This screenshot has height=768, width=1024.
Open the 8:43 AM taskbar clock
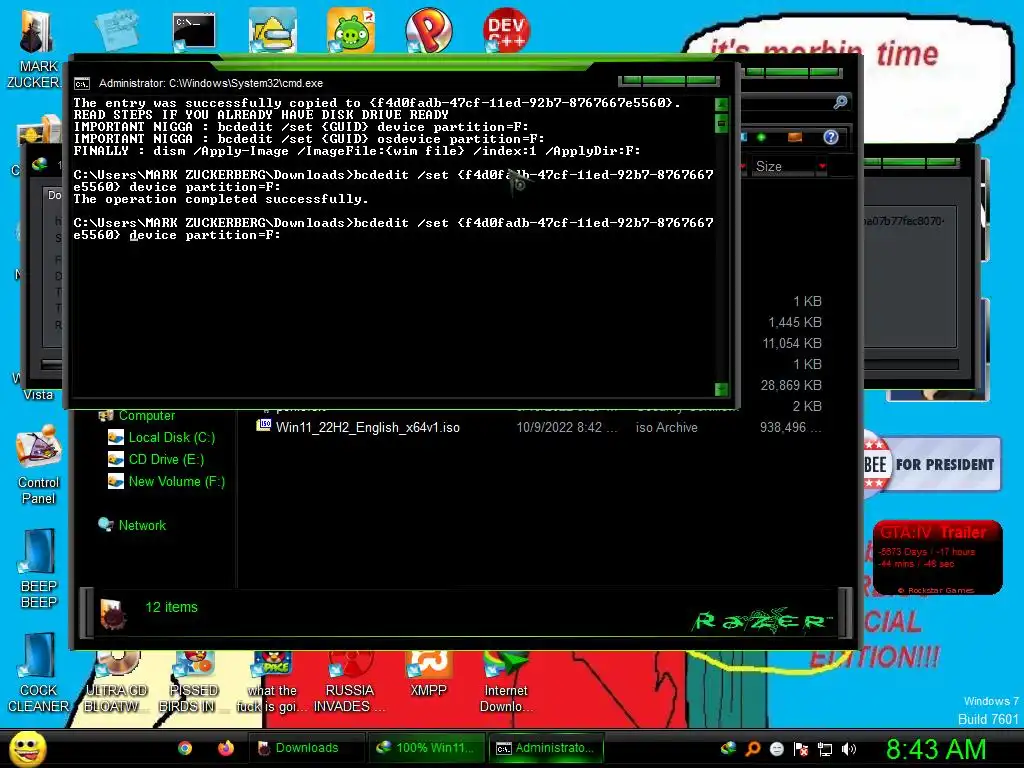[936, 749]
